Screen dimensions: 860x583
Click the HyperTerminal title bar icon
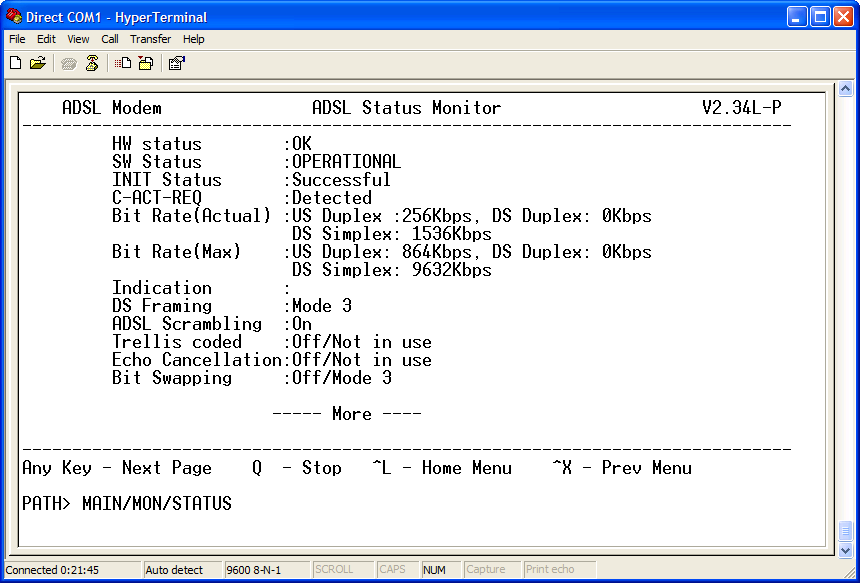[14, 16]
